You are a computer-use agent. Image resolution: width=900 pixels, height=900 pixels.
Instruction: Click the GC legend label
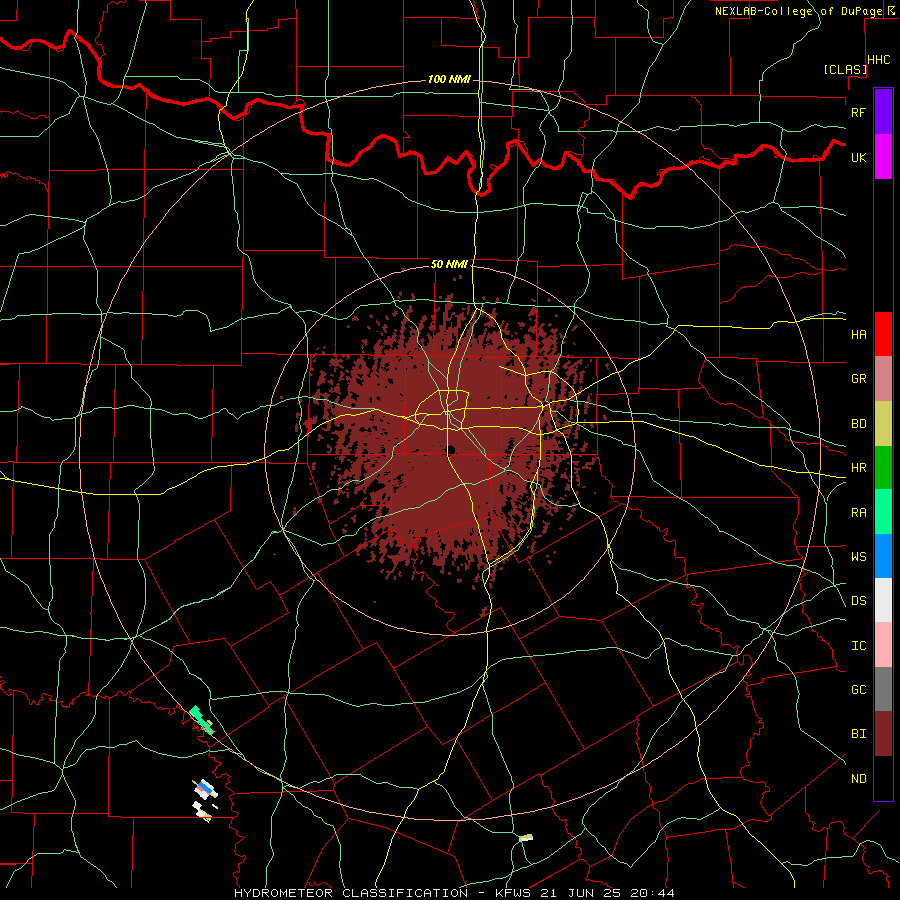tap(859, 690)
